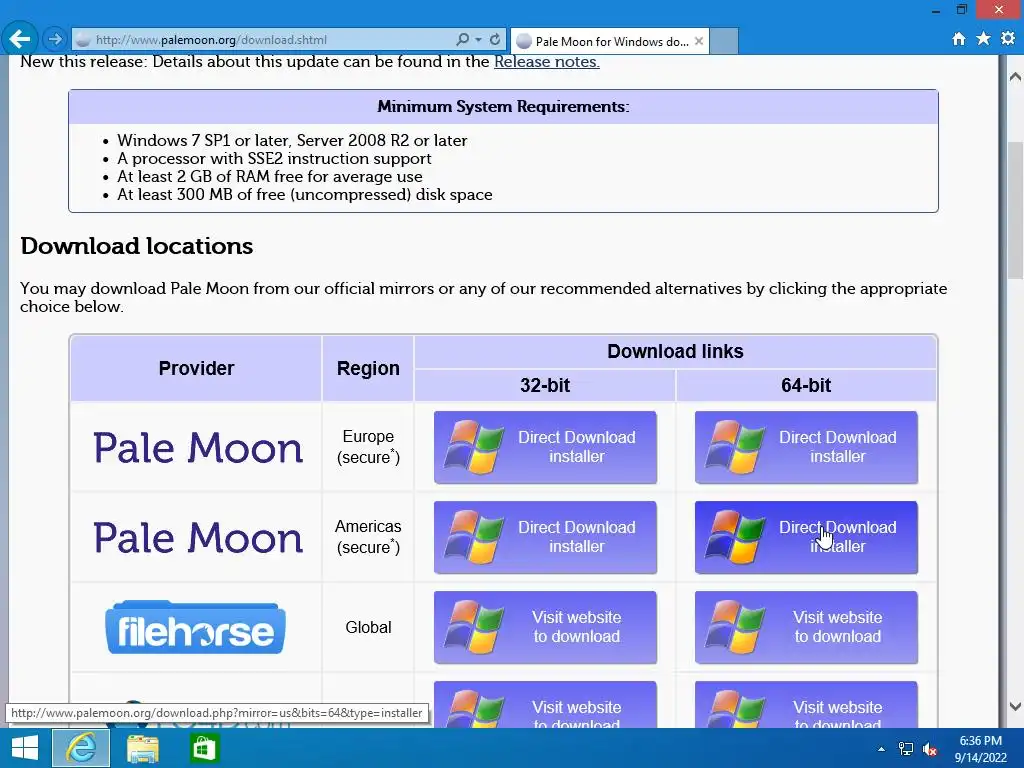
Task: Expand the address bar dropdown arrow
Action: point(478,40)
